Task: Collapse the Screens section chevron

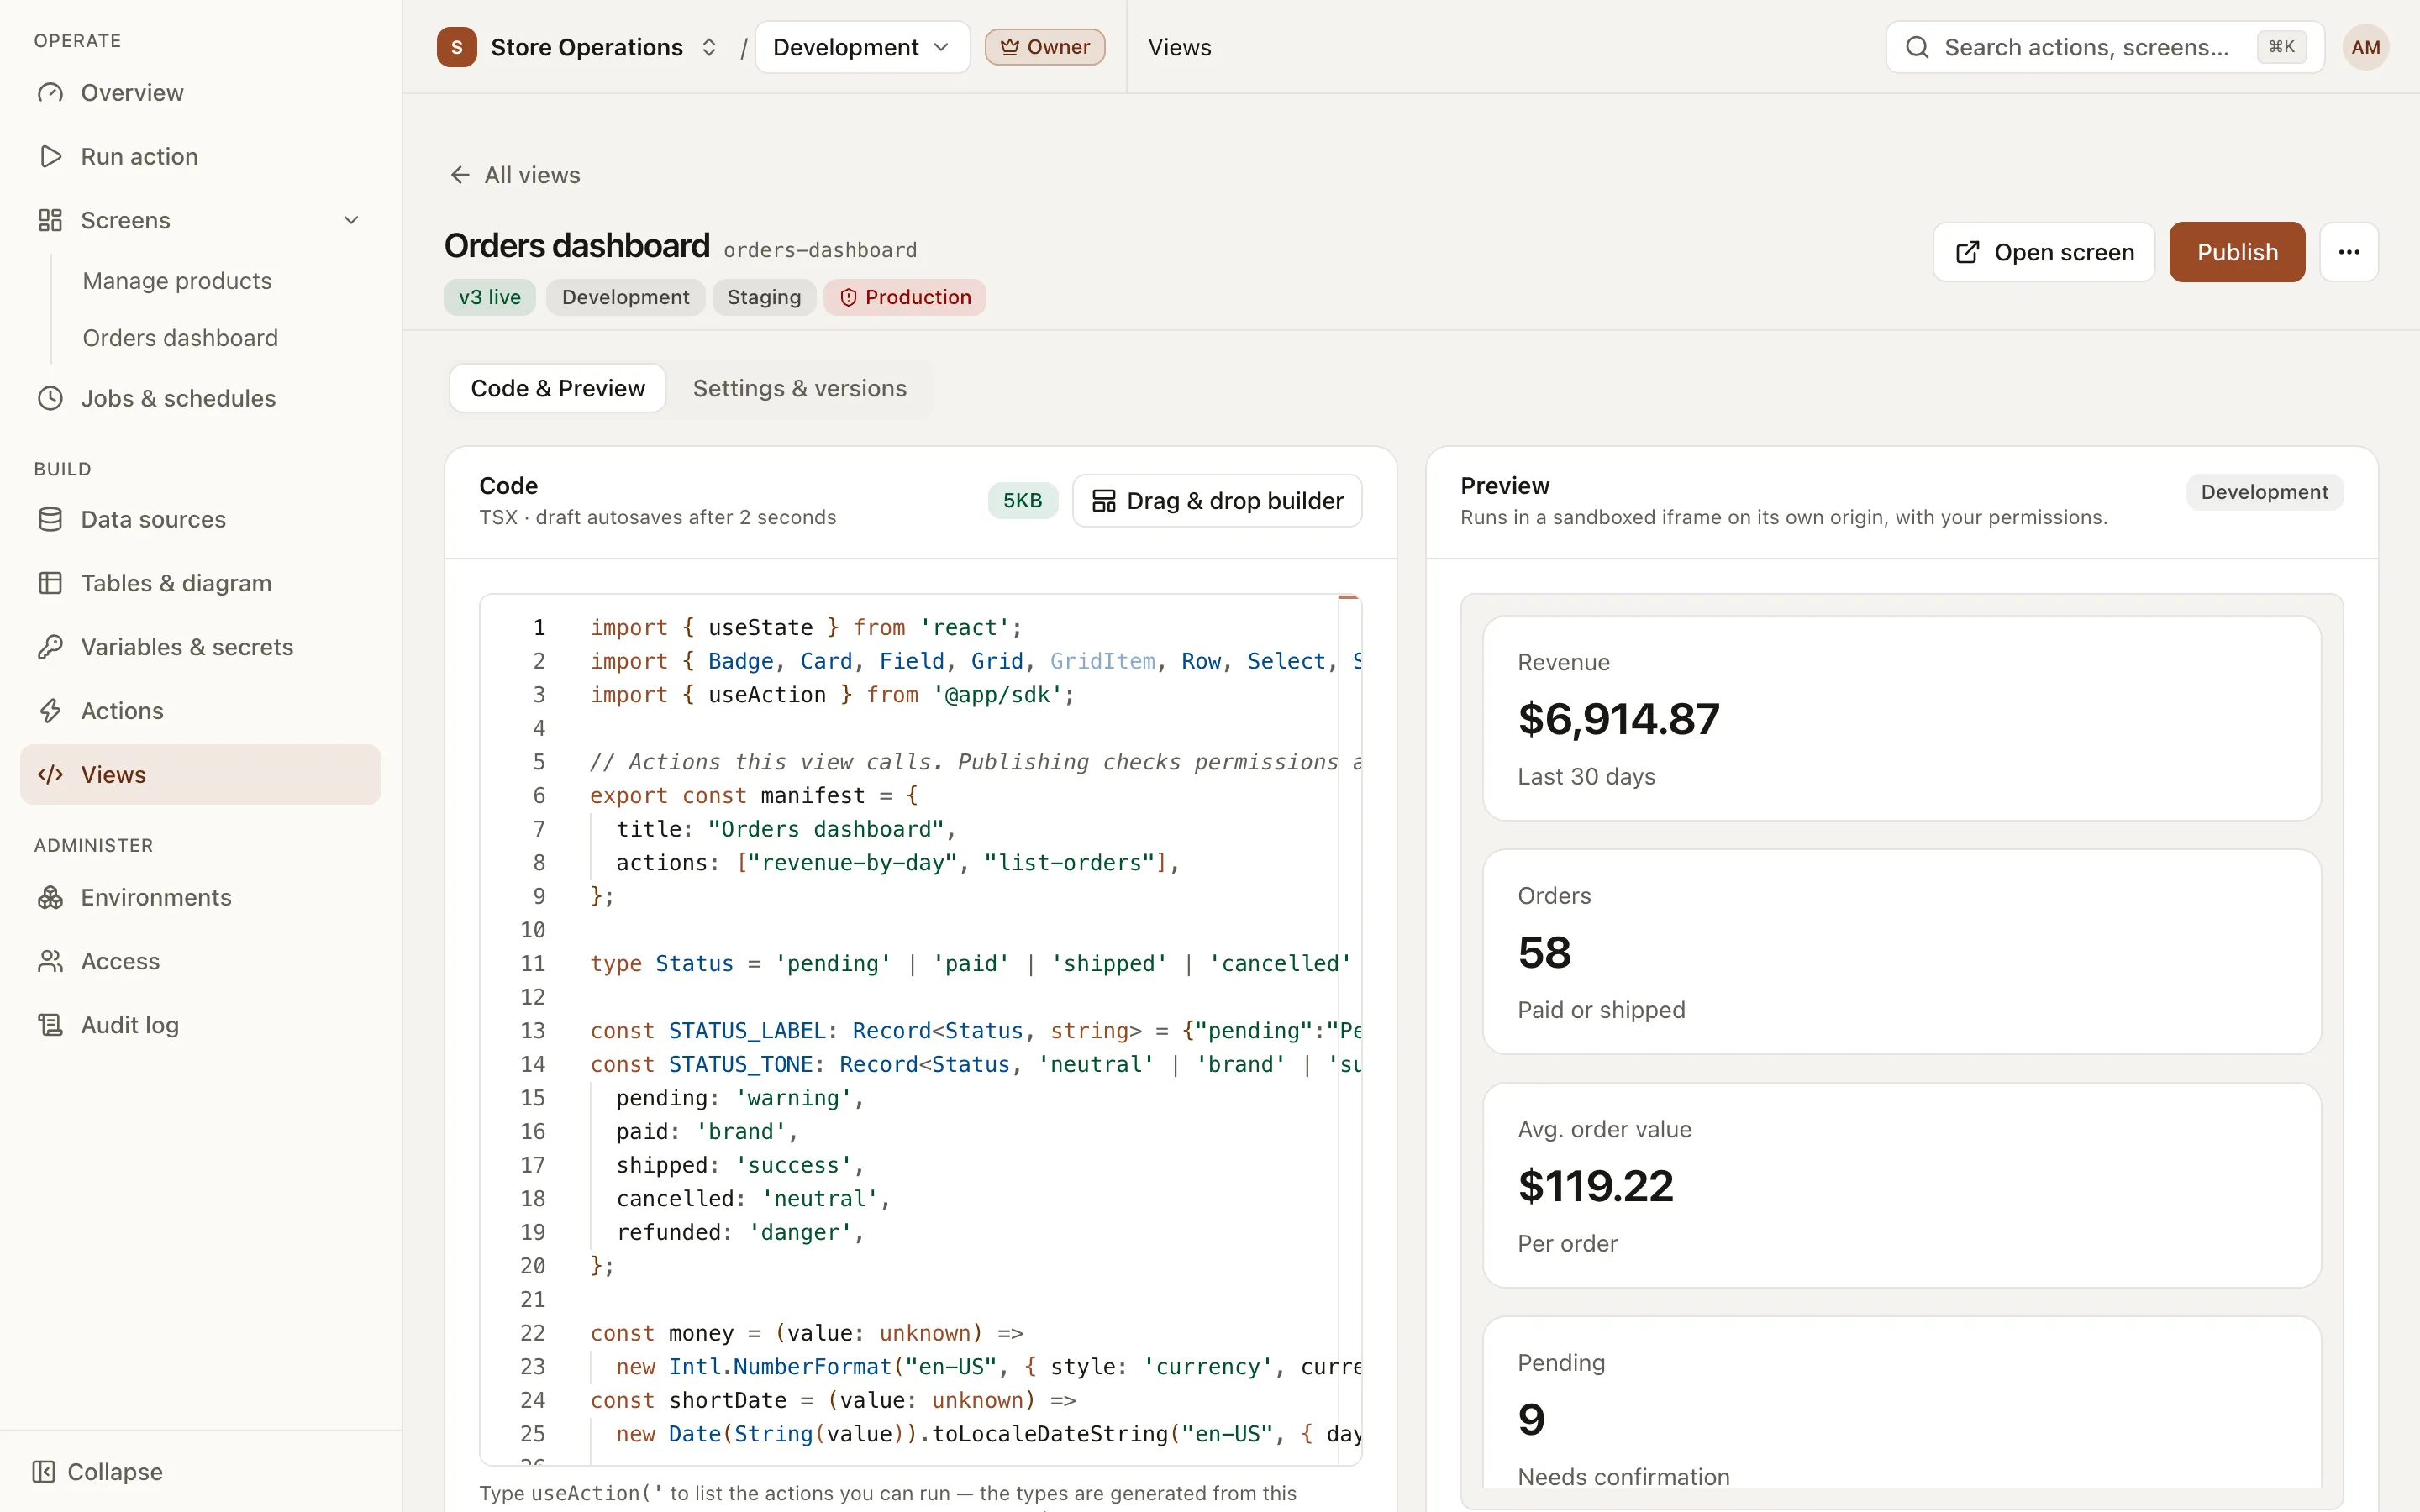Action: tap(351, 220)
